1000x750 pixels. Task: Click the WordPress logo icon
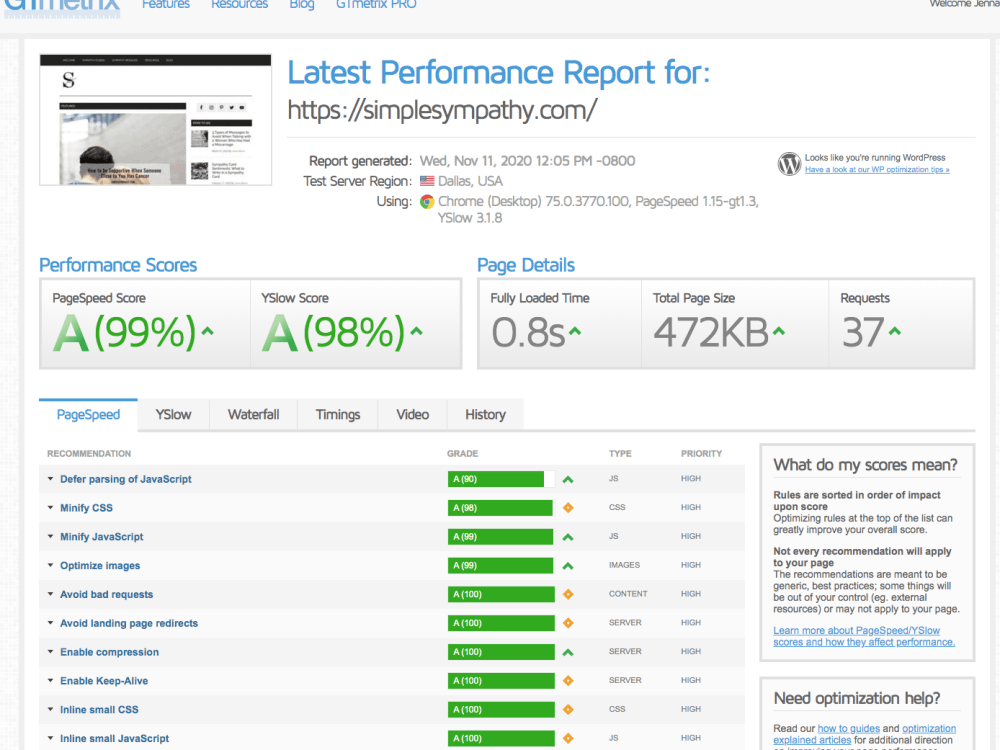pyautogui.click(x=789, y=164)
